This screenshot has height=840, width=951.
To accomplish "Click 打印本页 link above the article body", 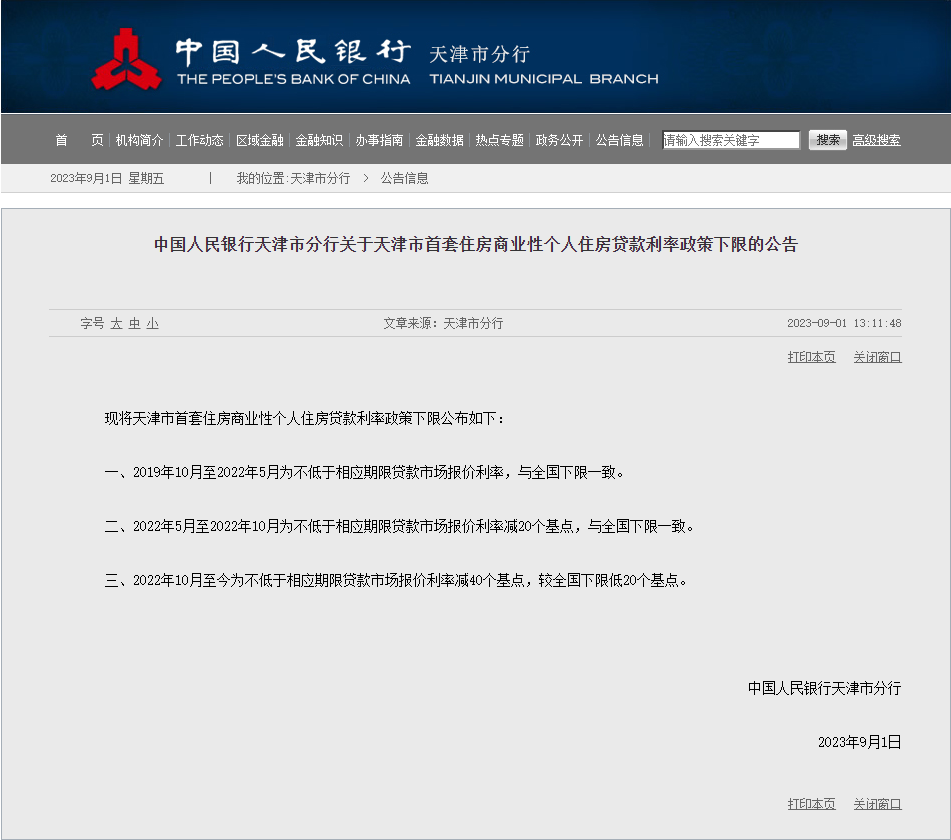I will click(811, 357).
